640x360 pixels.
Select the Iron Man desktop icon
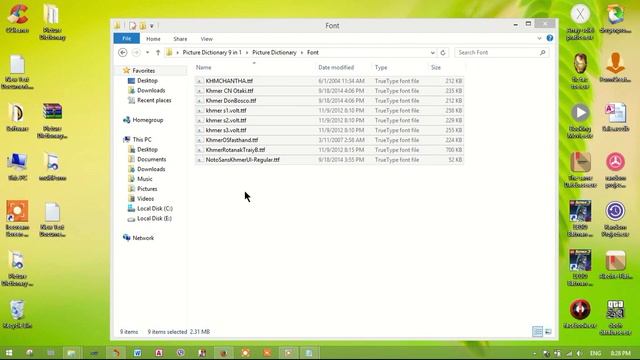tap(580, 71)
